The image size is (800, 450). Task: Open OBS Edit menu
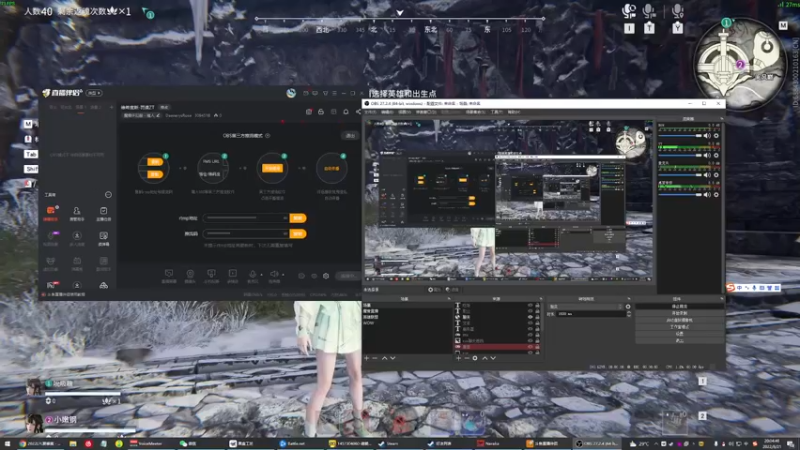(387, 112)
